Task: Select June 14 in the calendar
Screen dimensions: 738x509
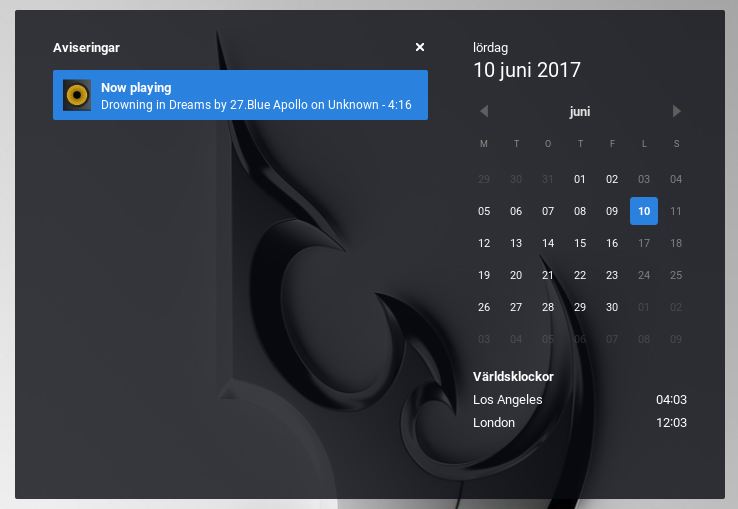Action: [548, 243]
